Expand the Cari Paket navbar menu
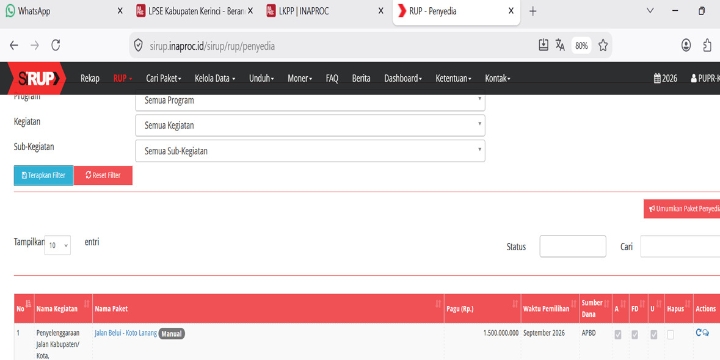Viewport: 720px width, 360px height. (x=163, y=79)
